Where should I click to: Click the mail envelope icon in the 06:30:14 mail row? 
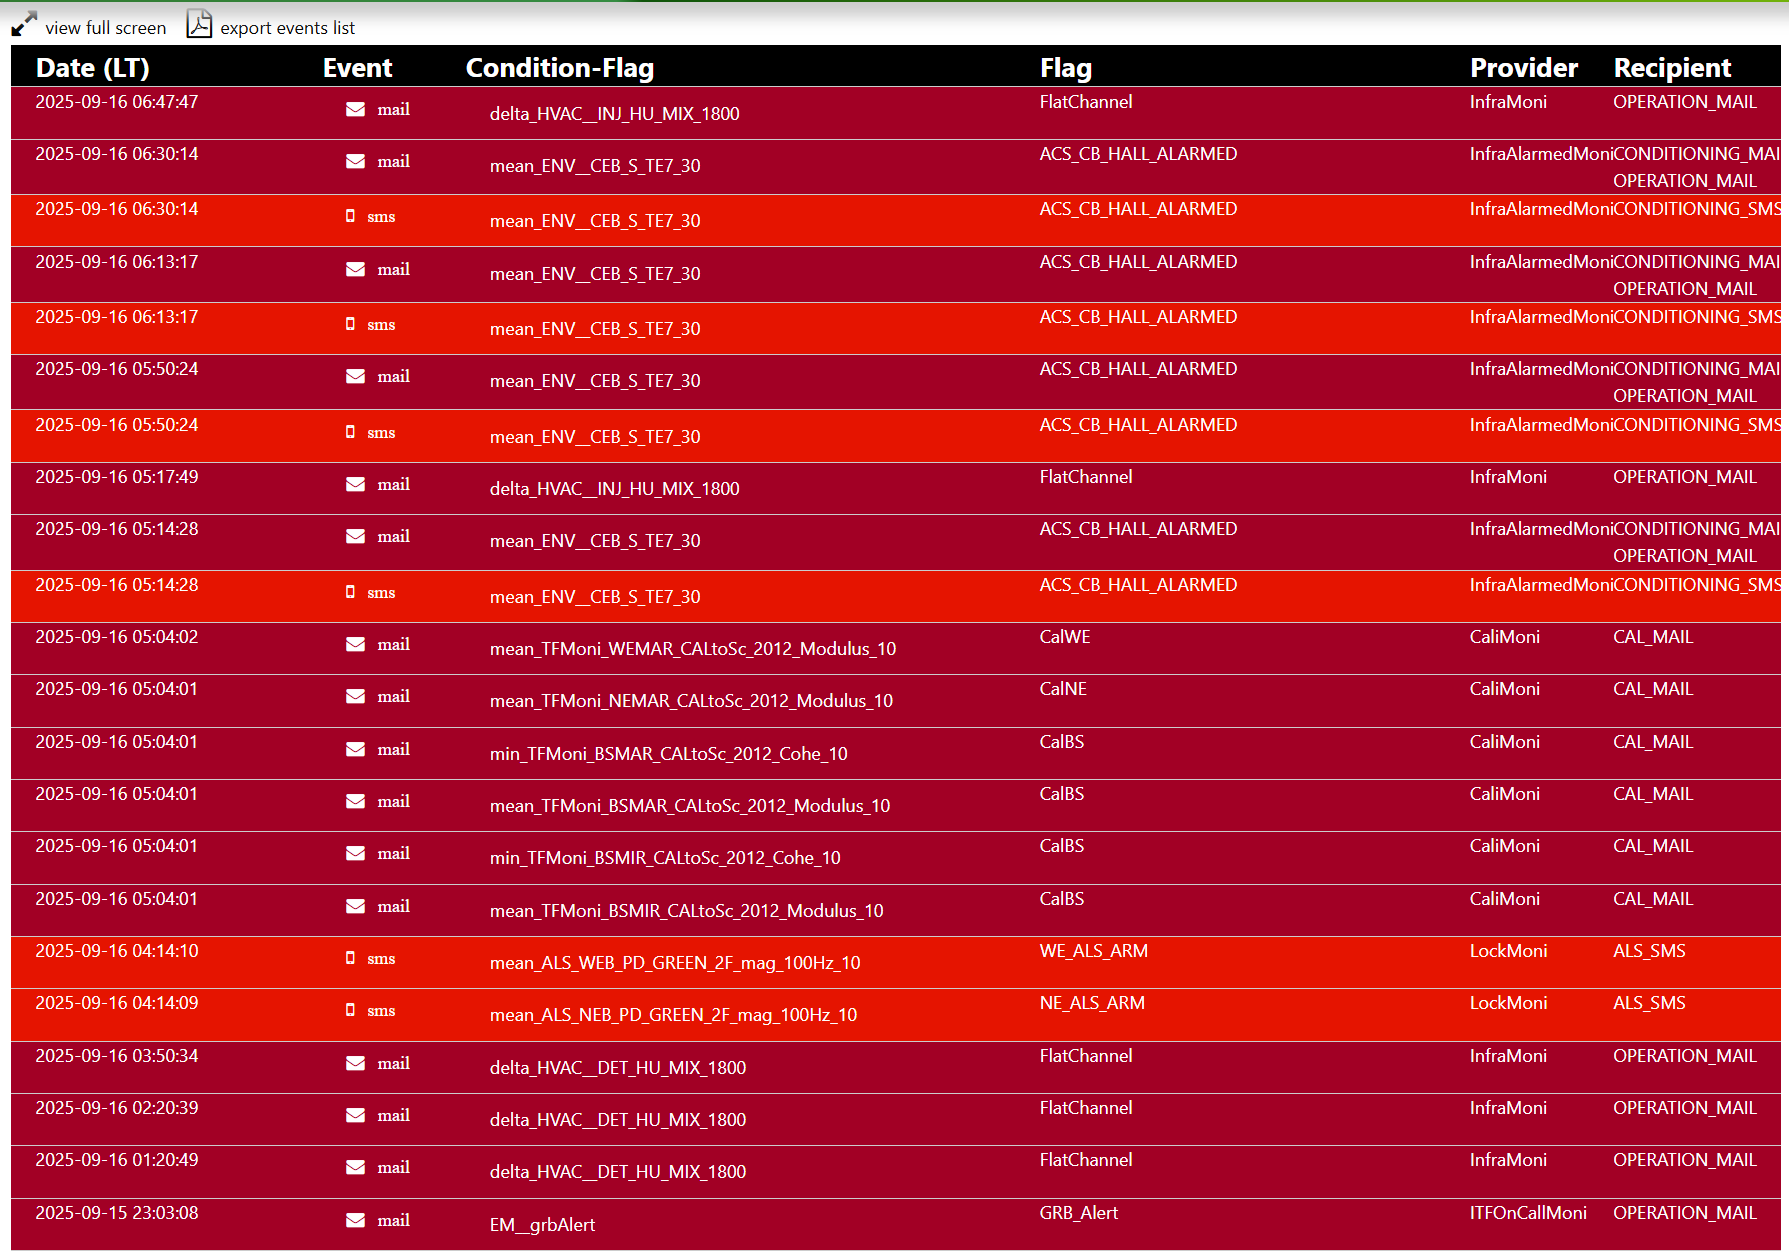[355, 161]
